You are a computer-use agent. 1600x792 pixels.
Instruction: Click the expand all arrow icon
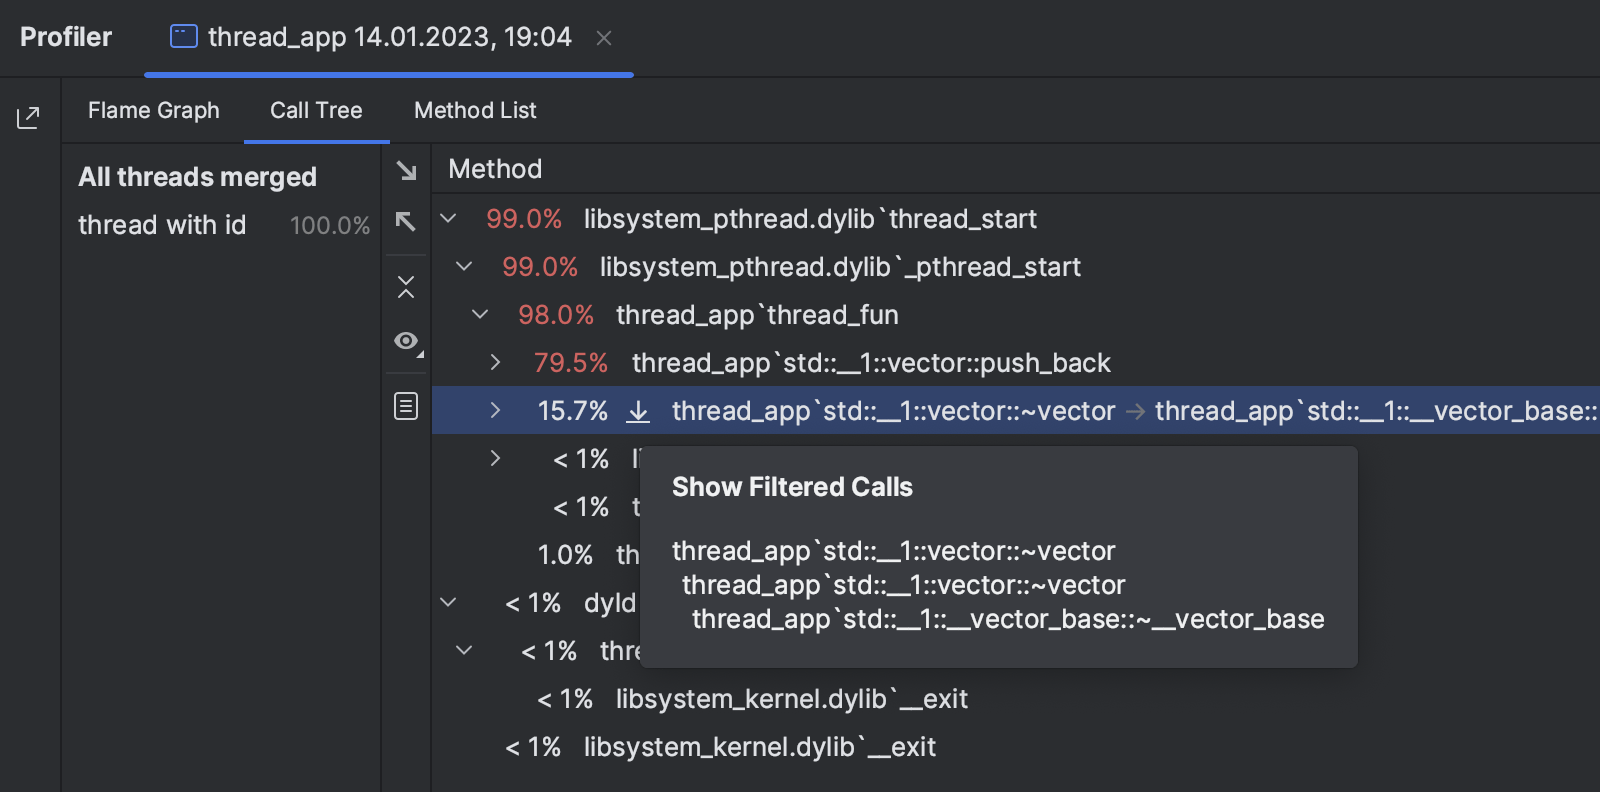point(406,171)
